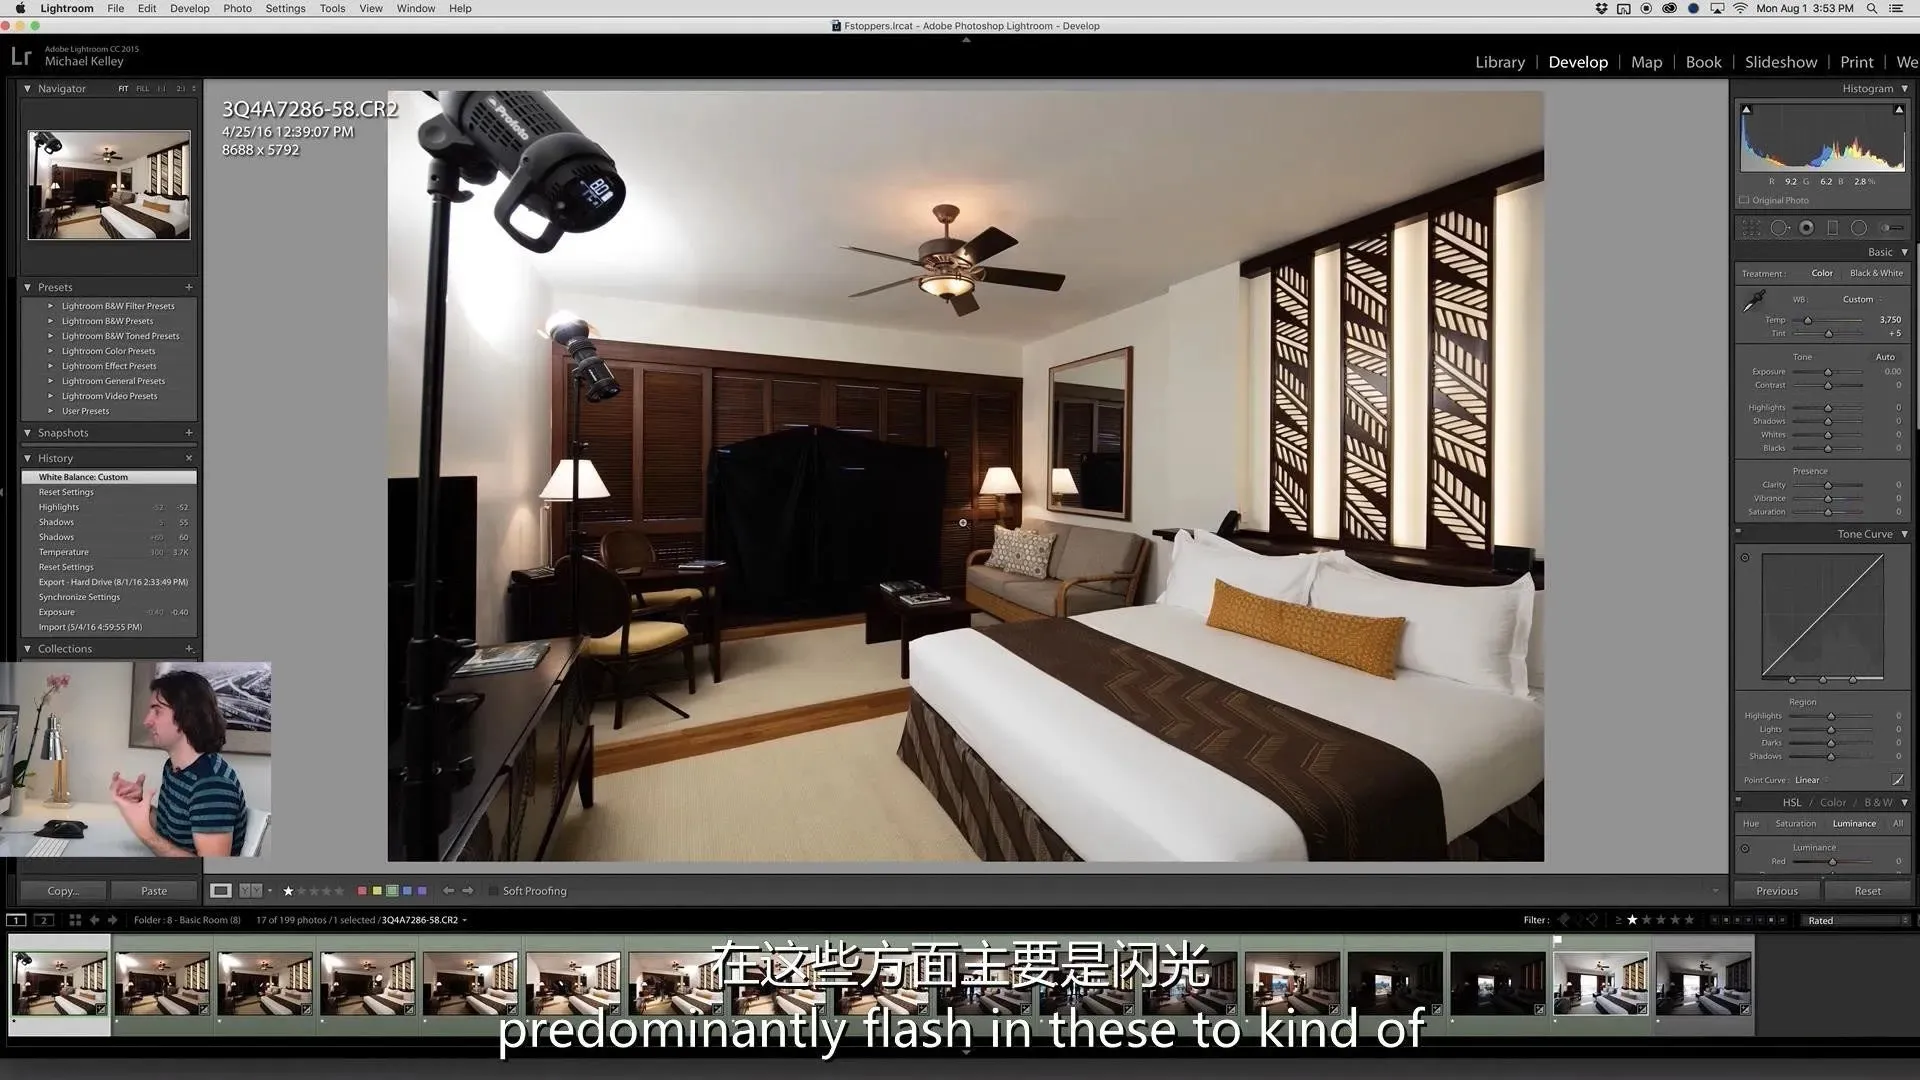This screenshot has height=1080, width=1920.
Task: Toggle the shadow clipping indicator in the histogram
Action: tap(1746, 110)
